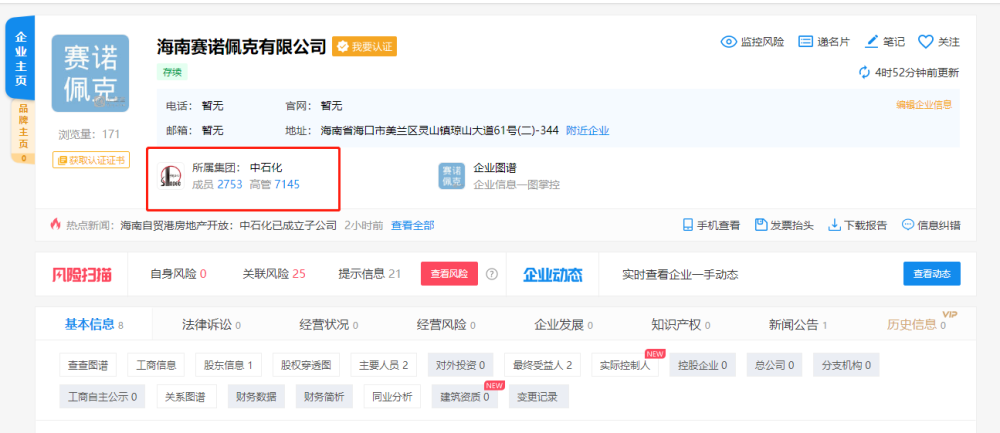The image size is (1000, 433).
Task: Click the 主要人员 2 chip
Action: tap(384, 365)
